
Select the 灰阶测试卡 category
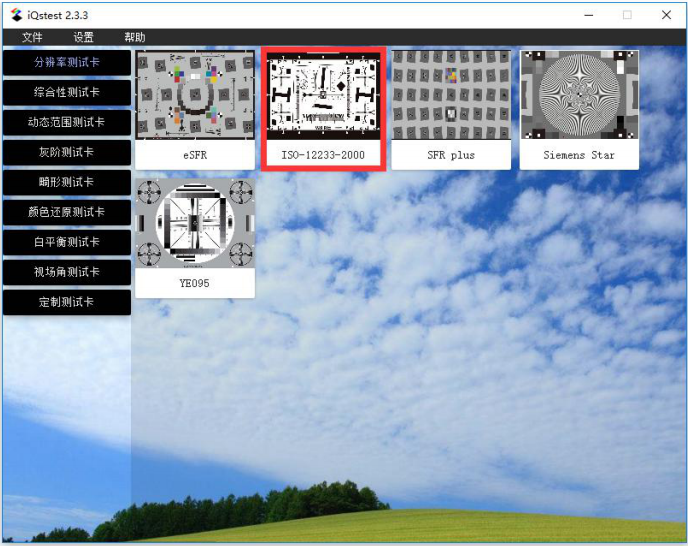pos(67,152)
